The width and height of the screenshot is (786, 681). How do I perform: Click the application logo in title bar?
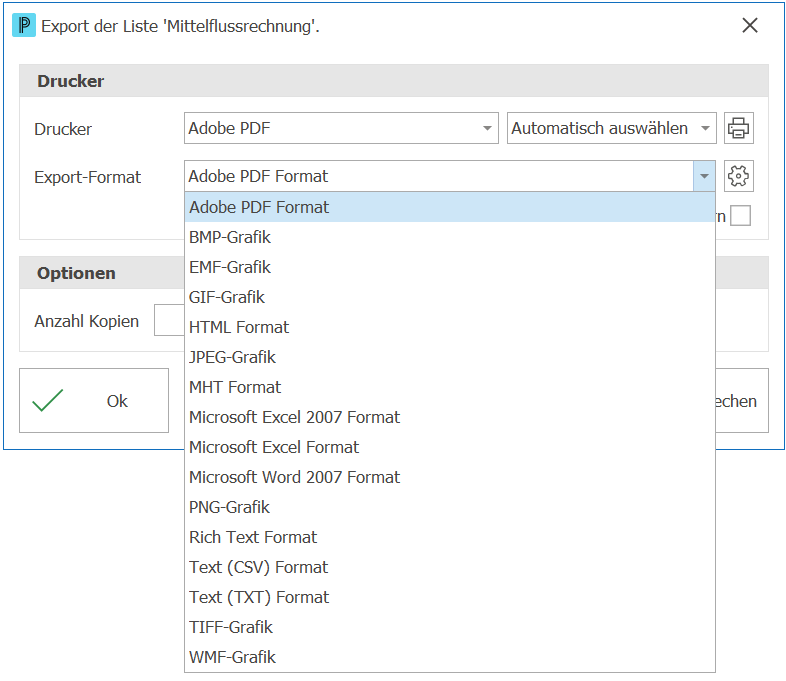[24, 26]
